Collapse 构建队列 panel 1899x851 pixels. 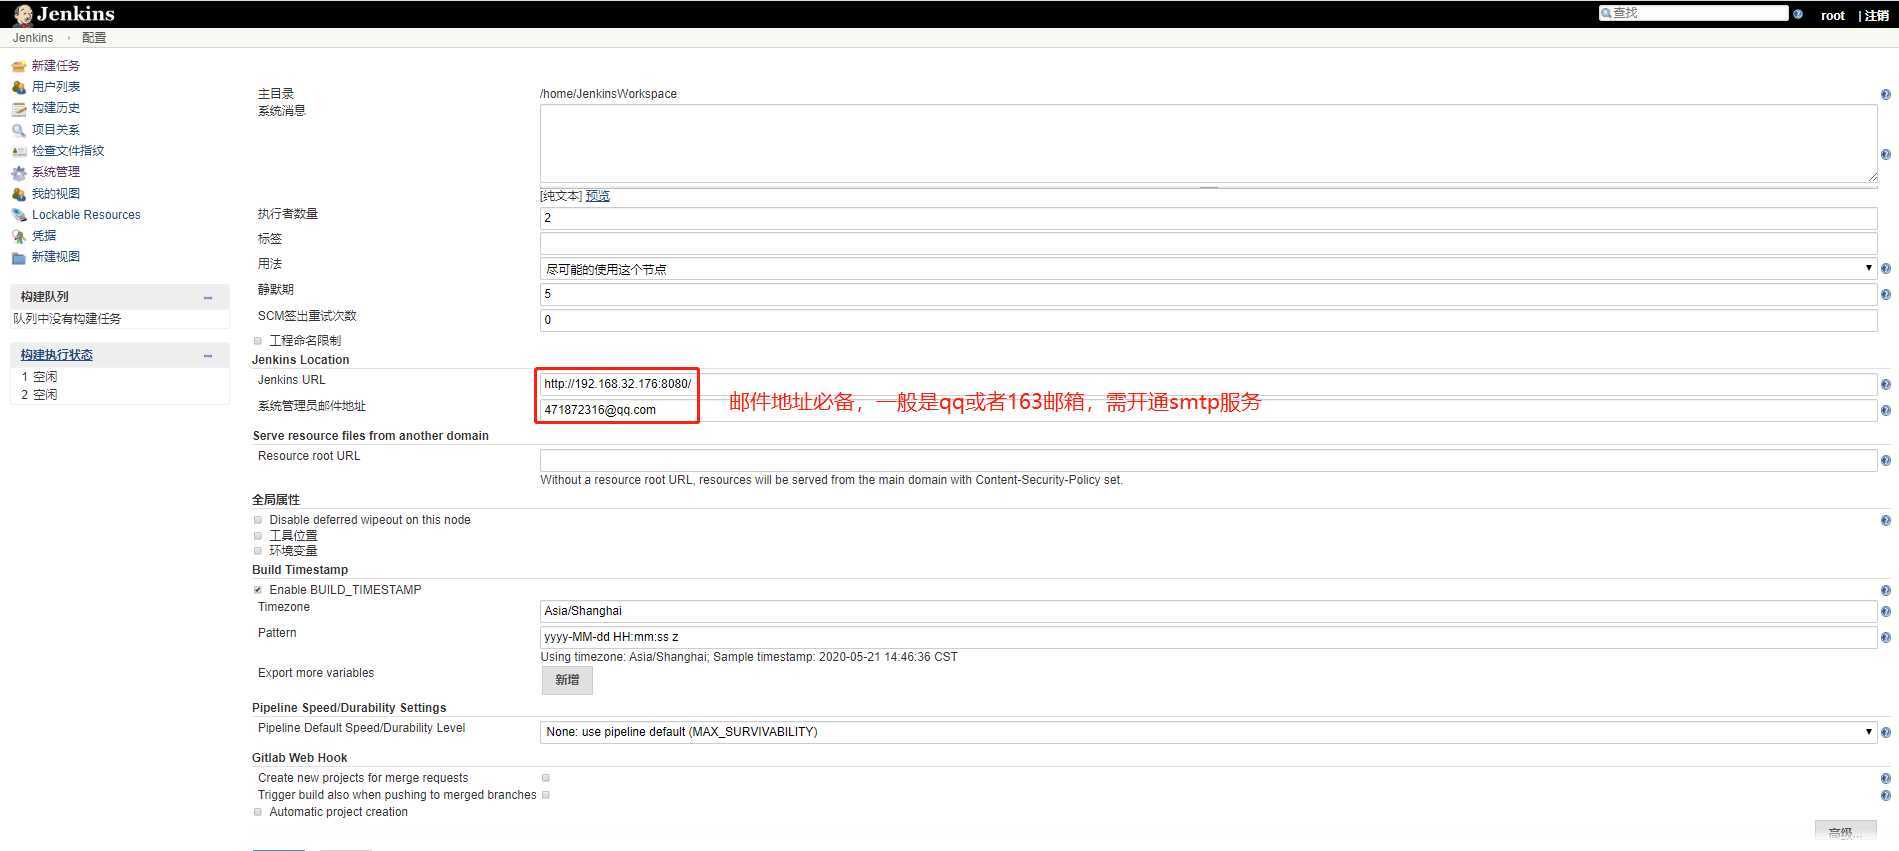coord(208,298)
